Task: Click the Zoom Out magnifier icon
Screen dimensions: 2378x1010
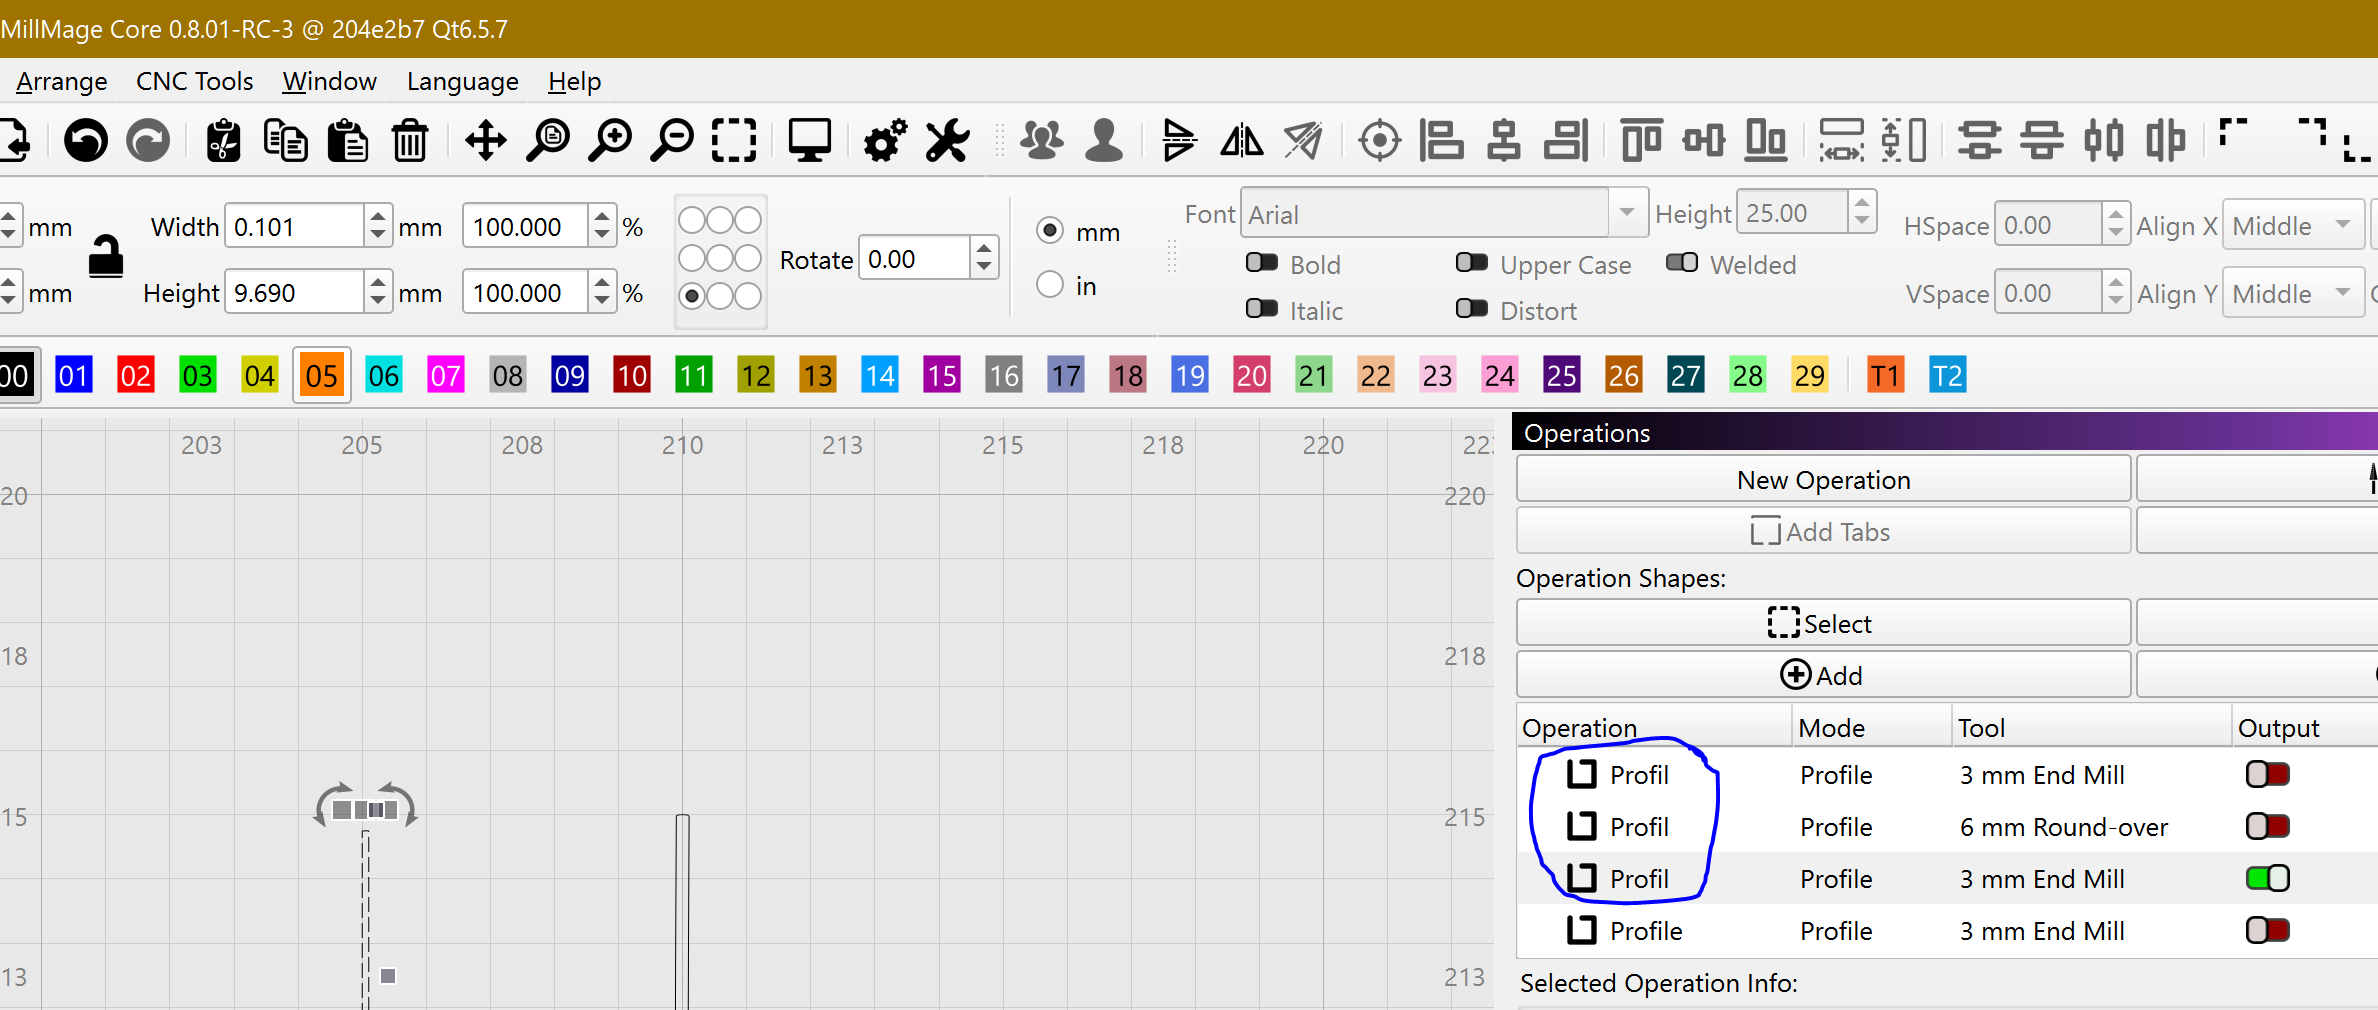Action: (673, 140)
